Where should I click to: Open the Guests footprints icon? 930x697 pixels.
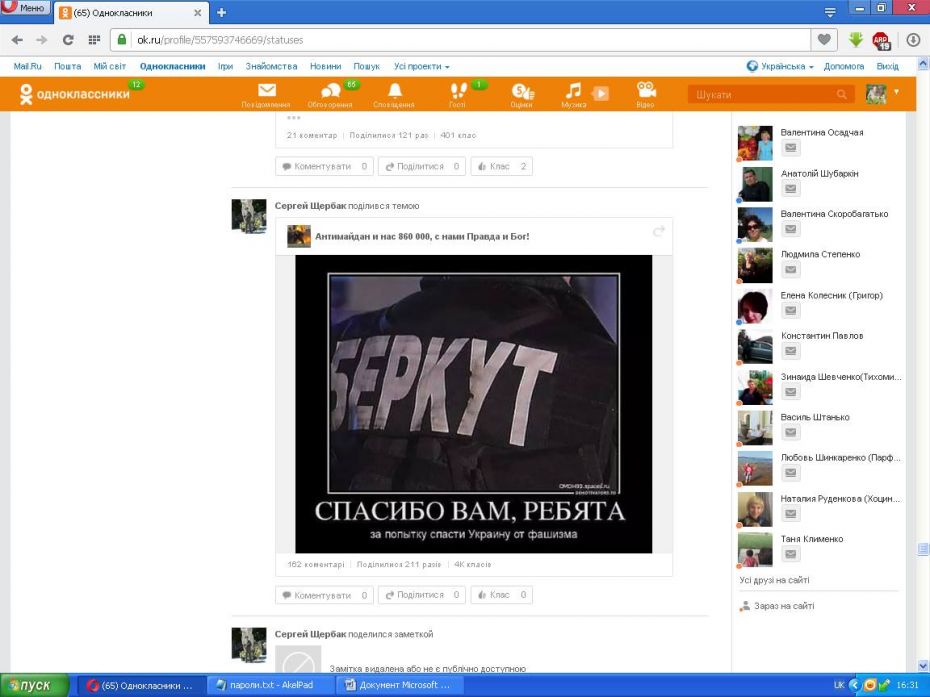click(x=458, y=92)
